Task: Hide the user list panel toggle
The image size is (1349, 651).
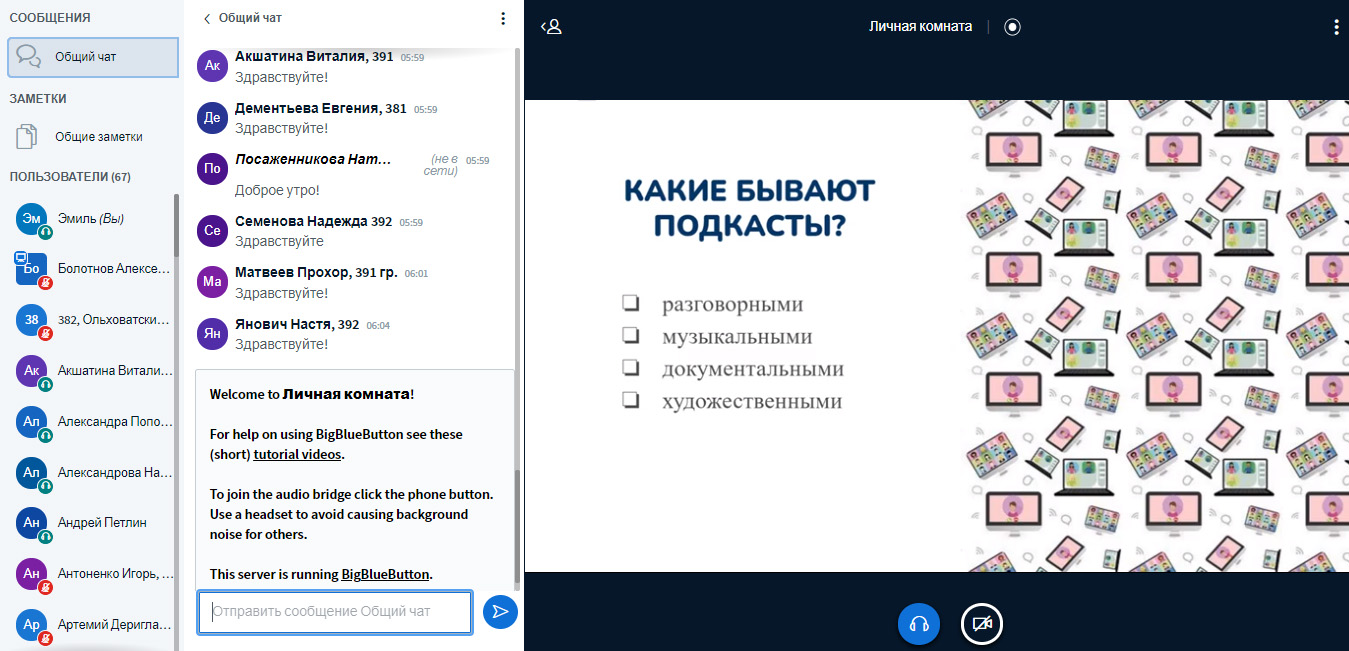Action: coord(551,27)
